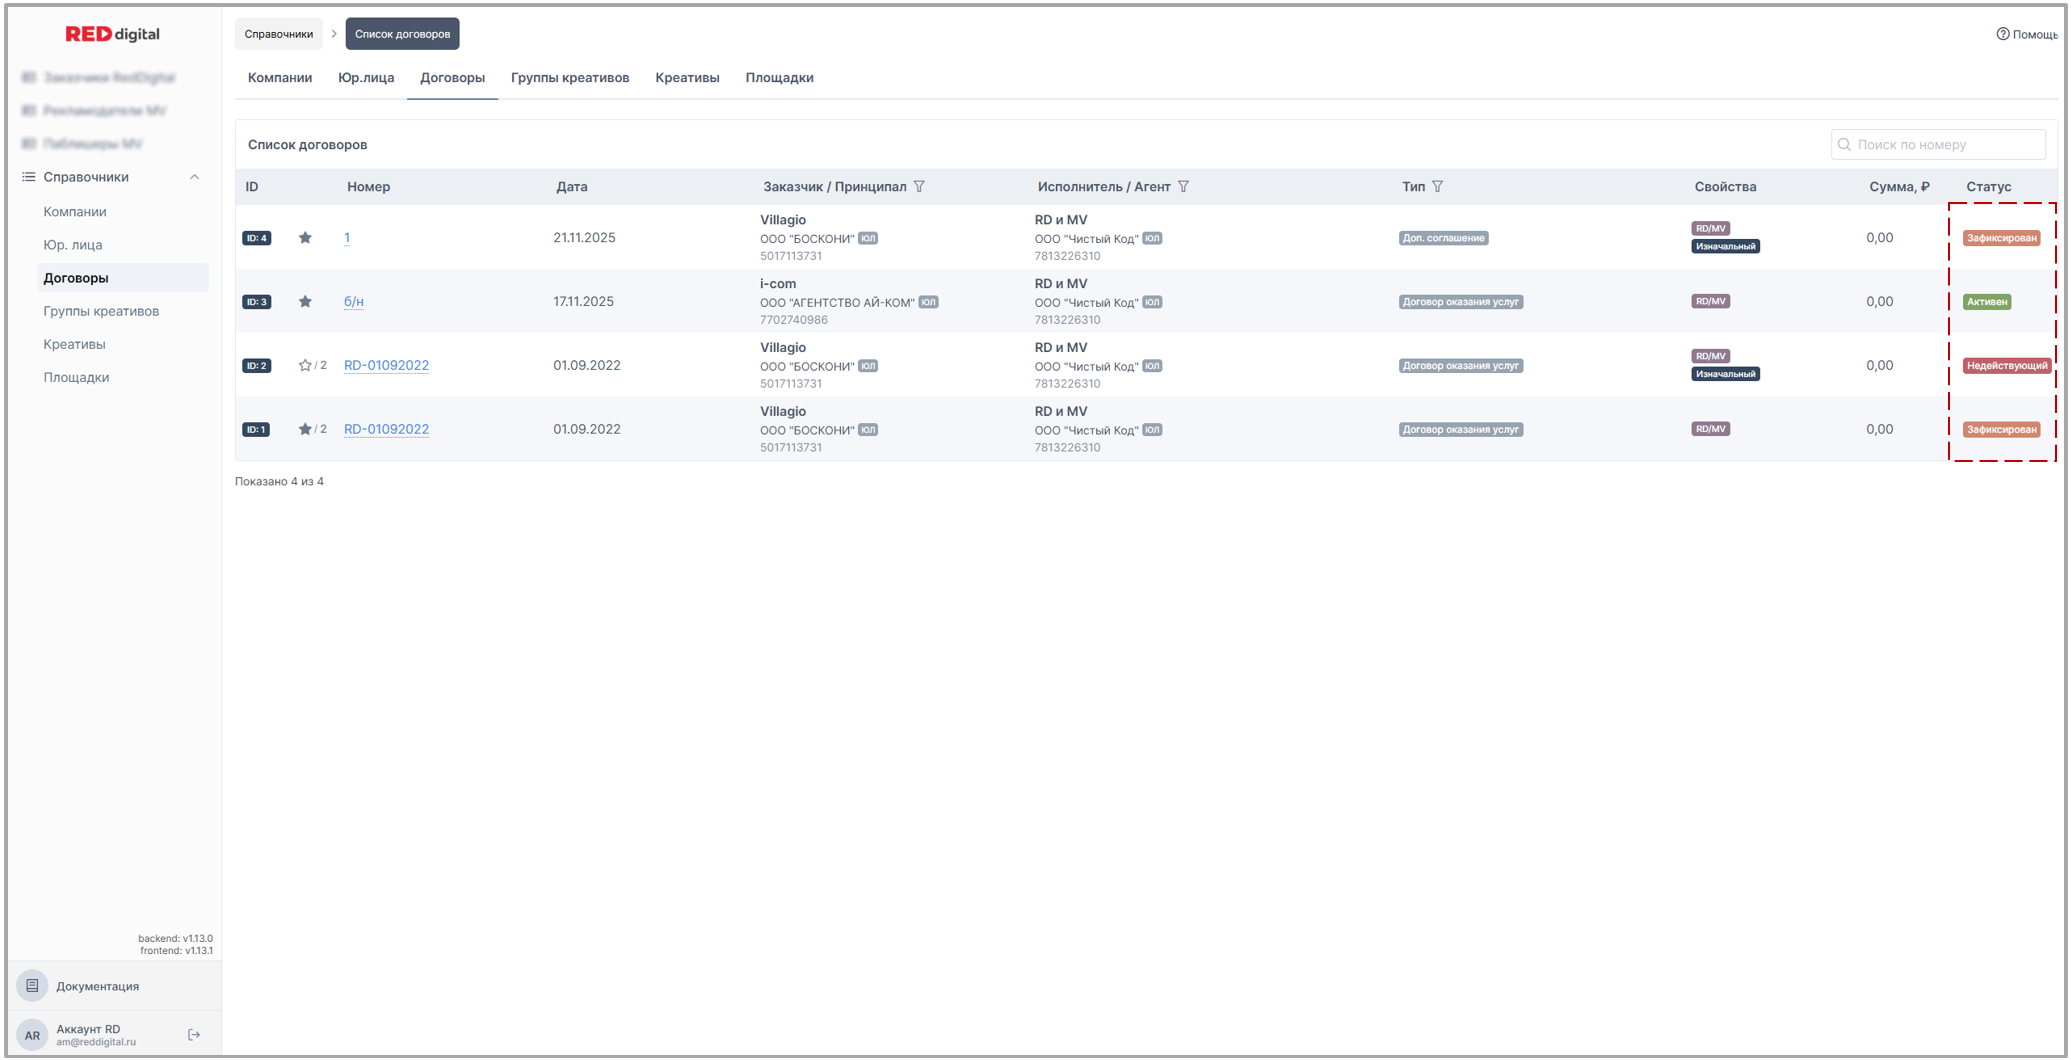The width and height of the screenshot is (2071, 1060).
Task: Click the logout icon next to Аккаунт RD
Action: tap(194, 1035)
